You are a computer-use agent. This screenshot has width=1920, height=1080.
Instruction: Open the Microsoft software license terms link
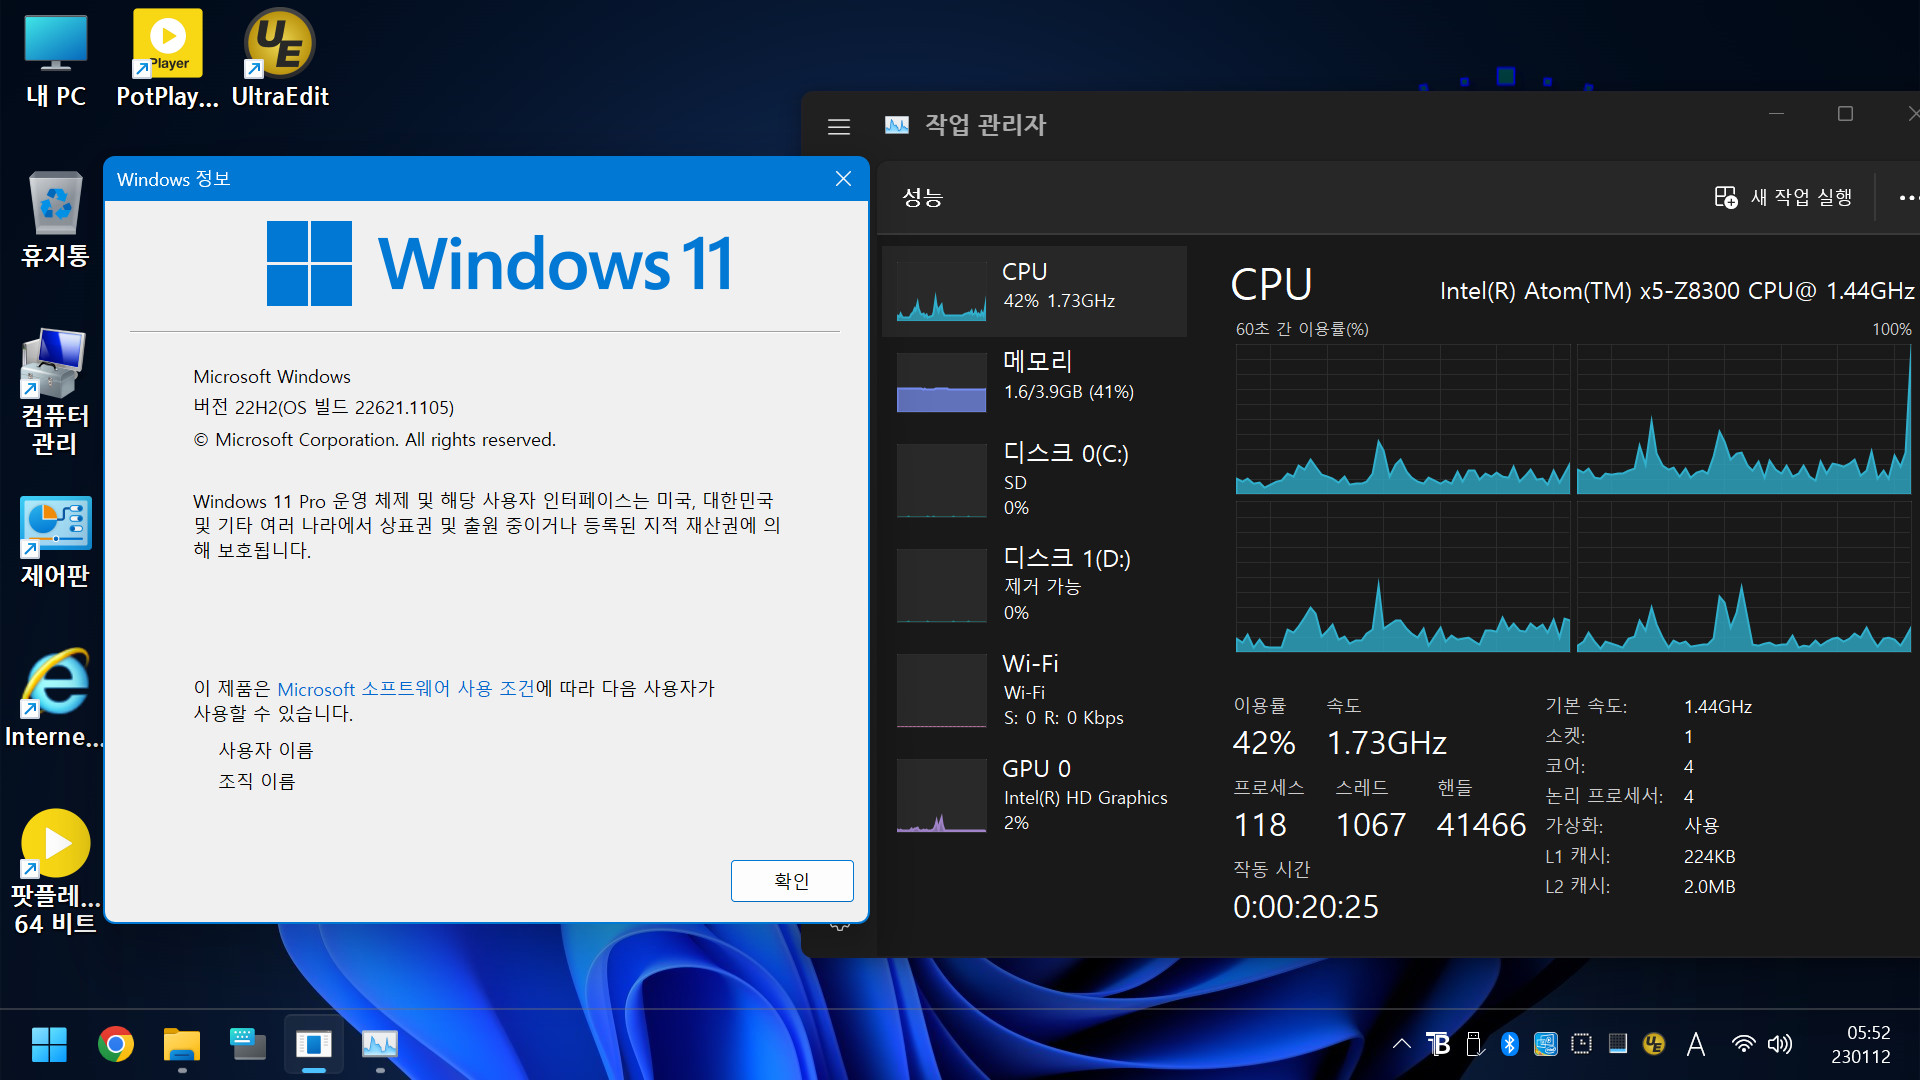(406, 689)
